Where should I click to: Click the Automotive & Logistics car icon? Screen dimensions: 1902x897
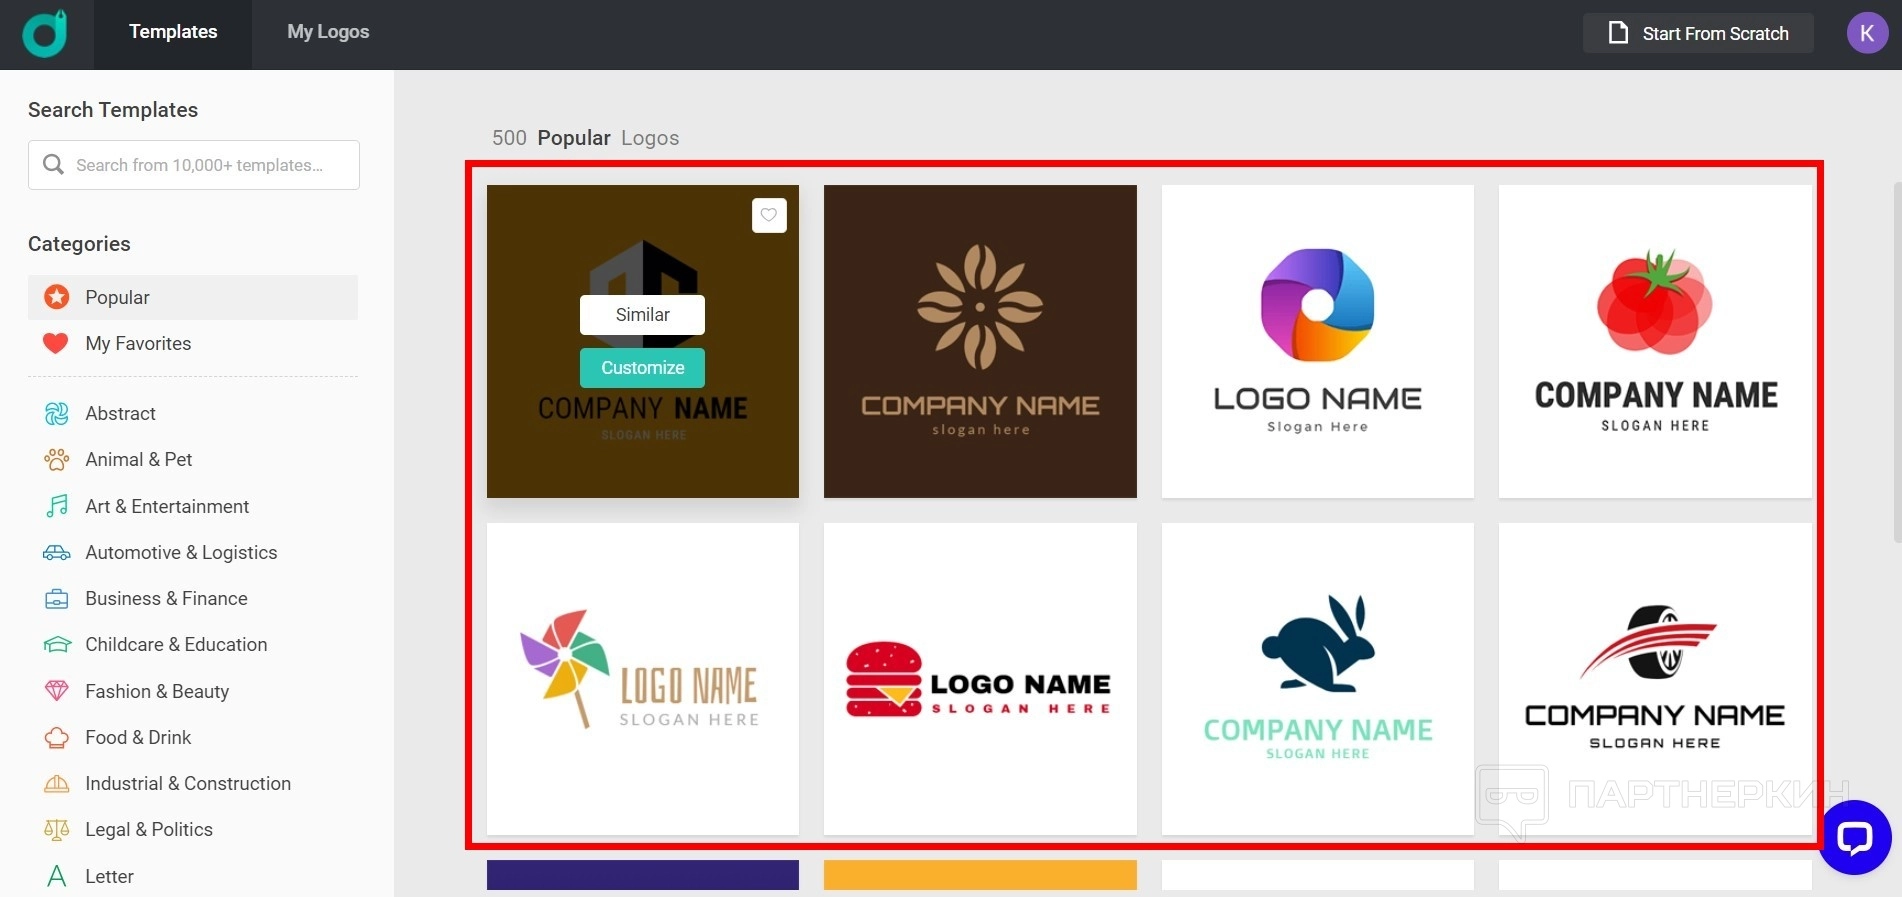coord(57,552)
